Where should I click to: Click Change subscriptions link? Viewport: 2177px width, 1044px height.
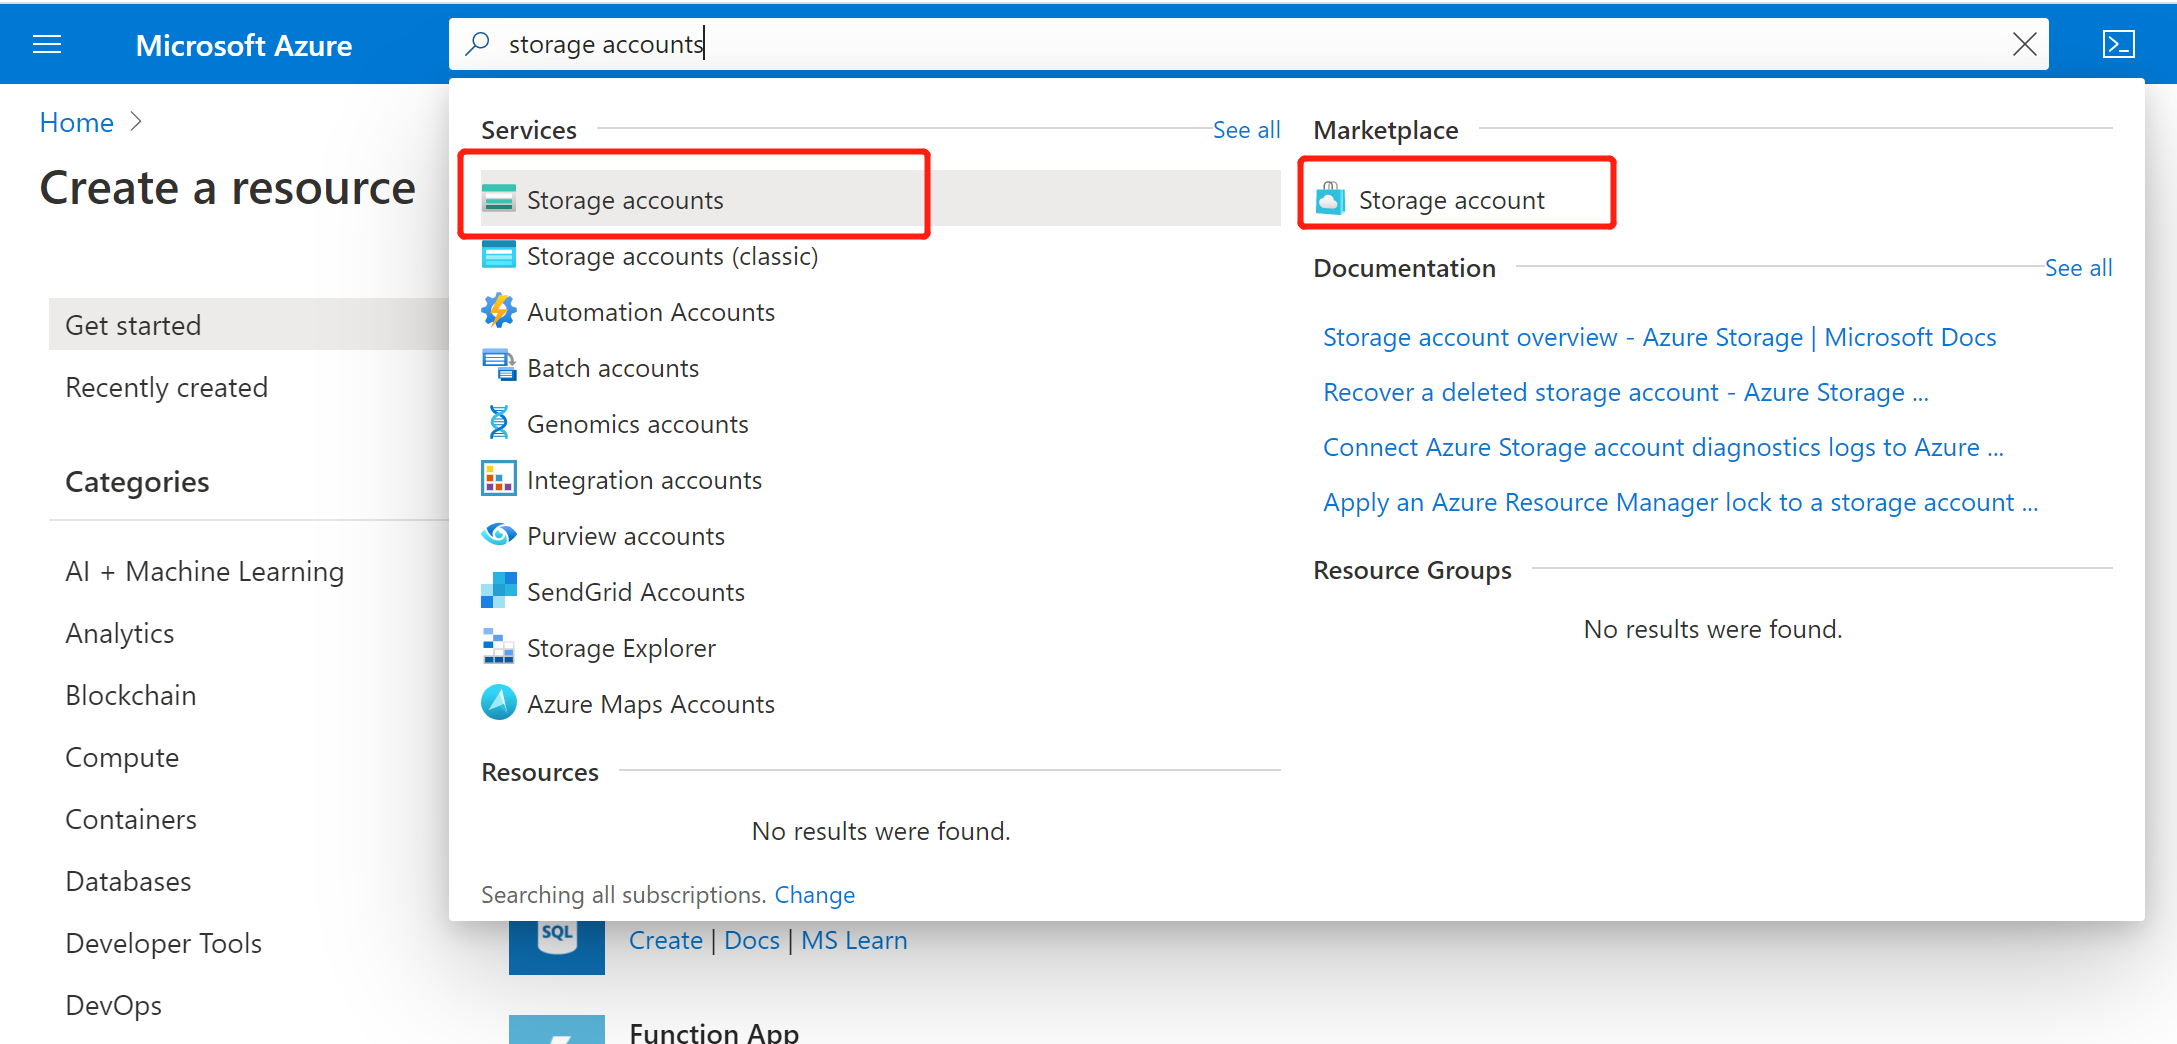click(814, 894)
